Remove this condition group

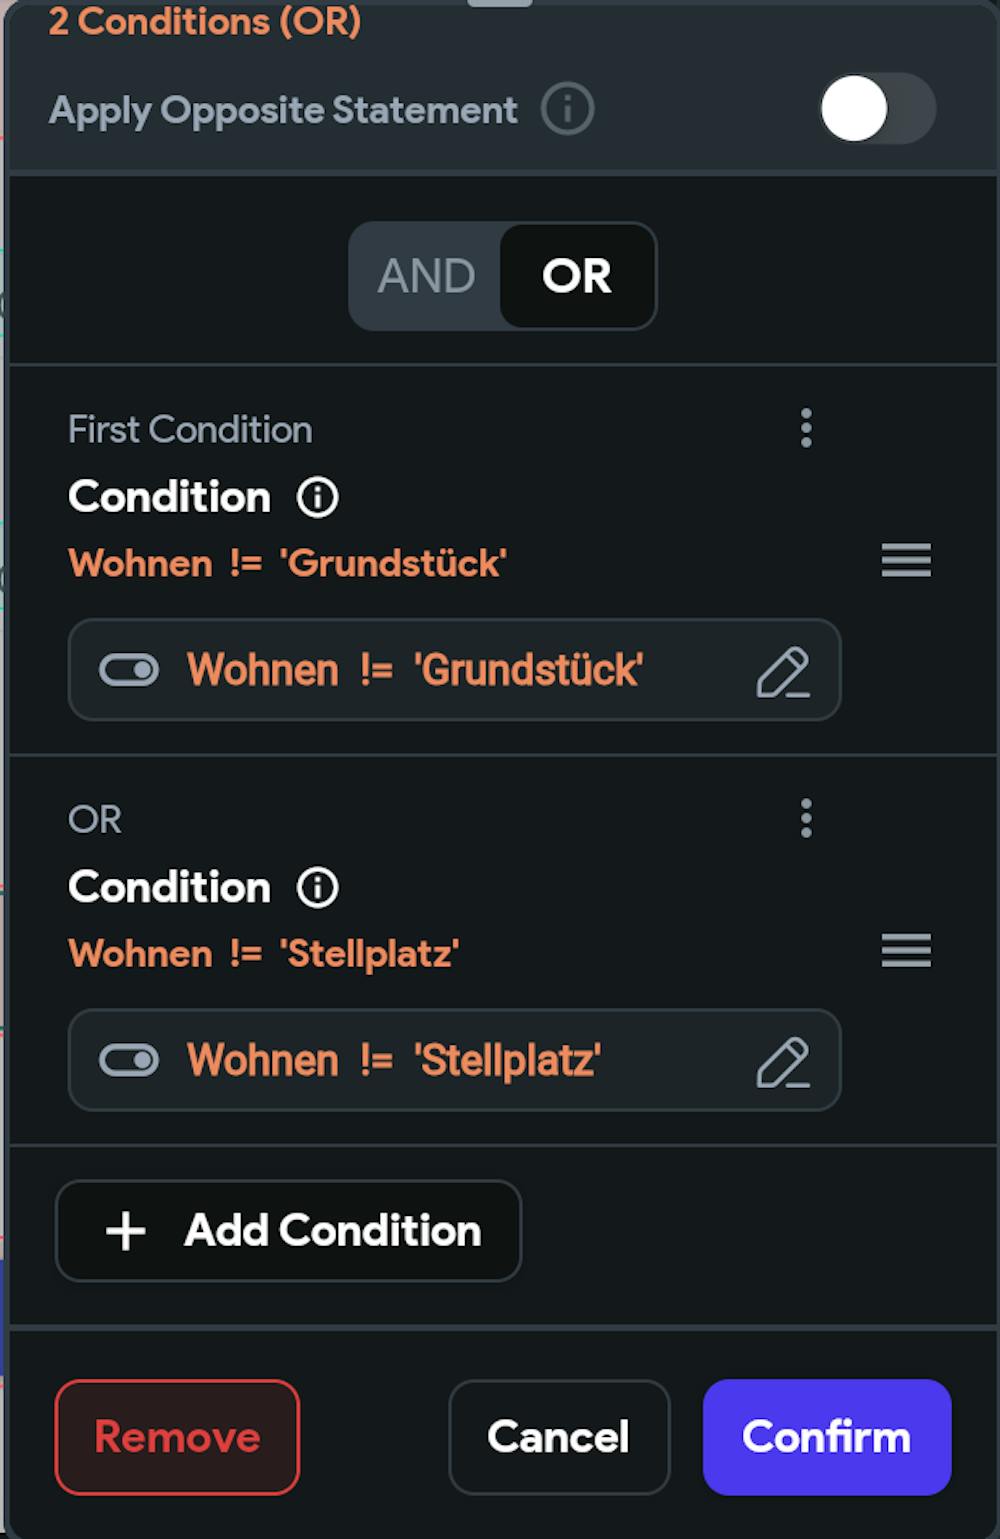tap(177, 1436)
